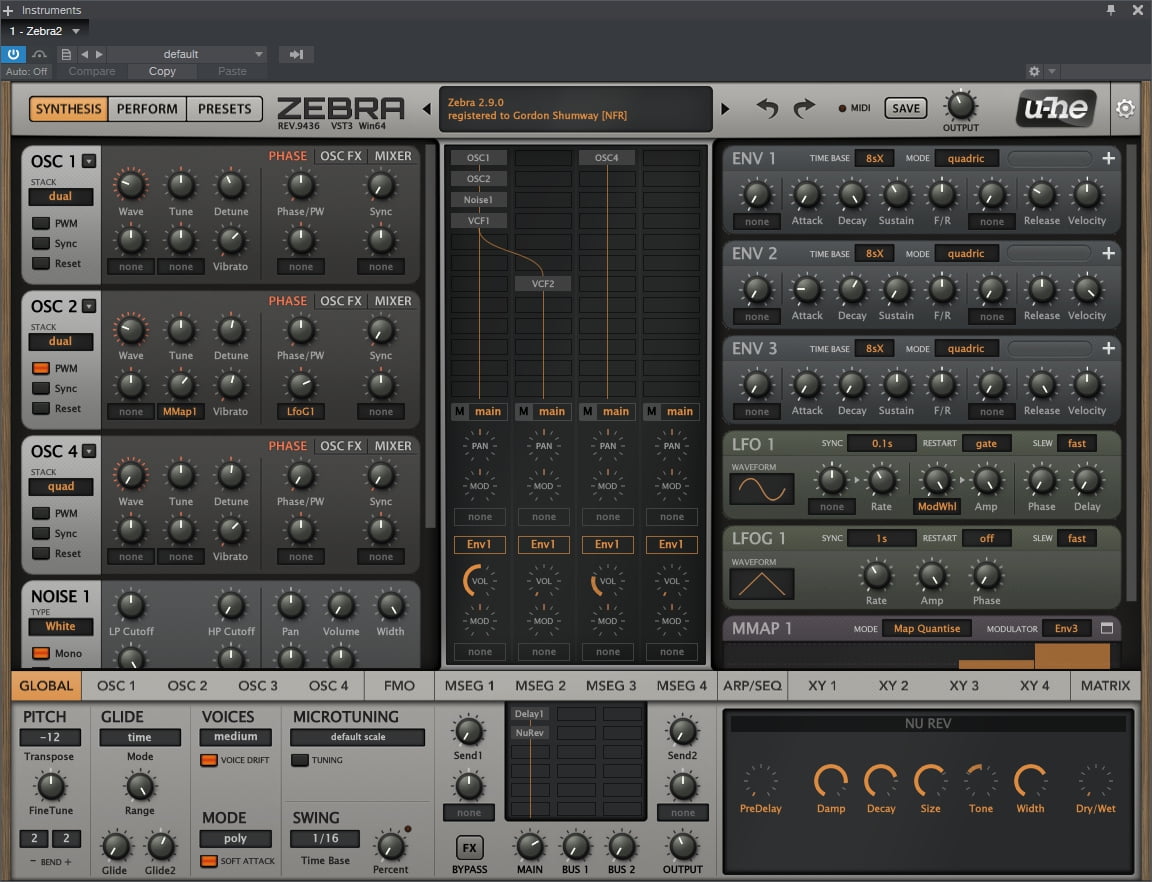Click the u-he logo
The height and width of the screenshot is (882, 1152).
coord(1056,109)
